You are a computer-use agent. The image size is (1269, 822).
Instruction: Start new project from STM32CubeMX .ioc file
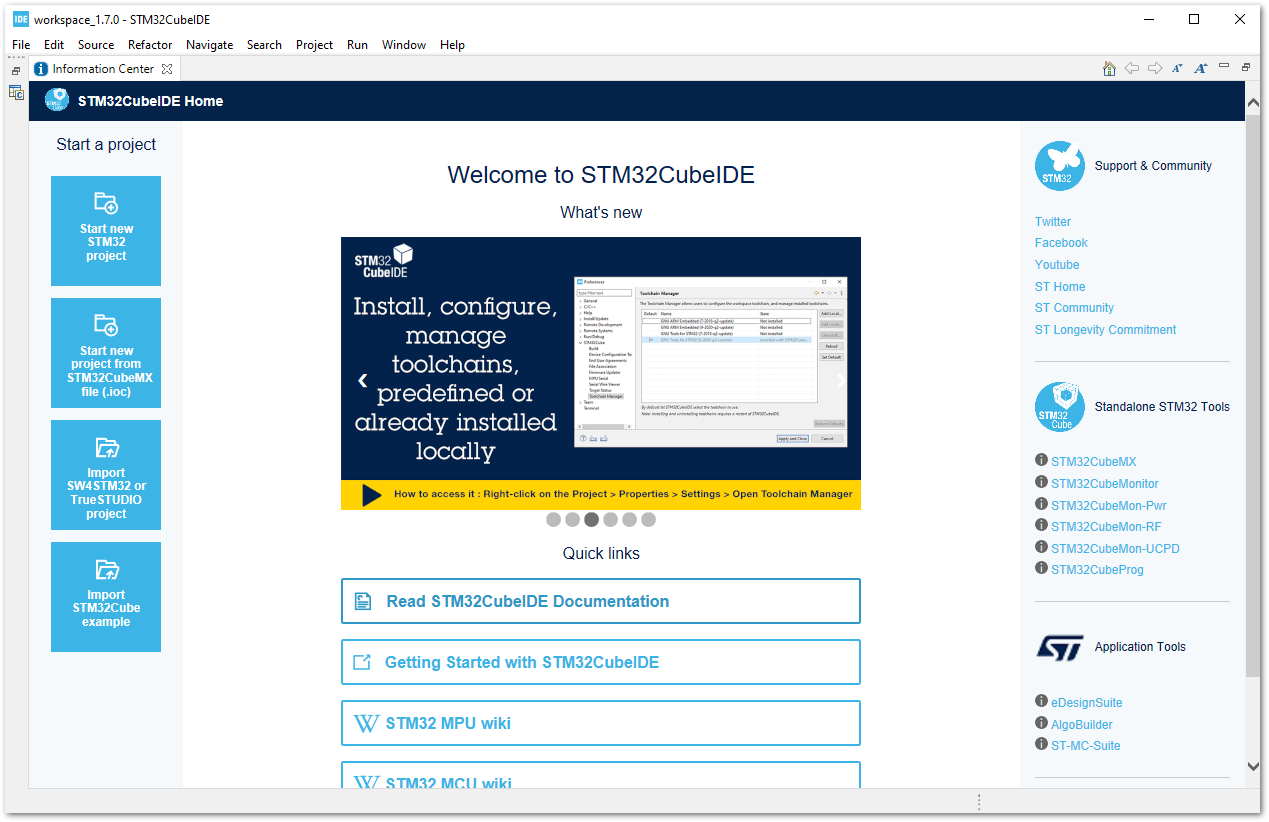106,353
